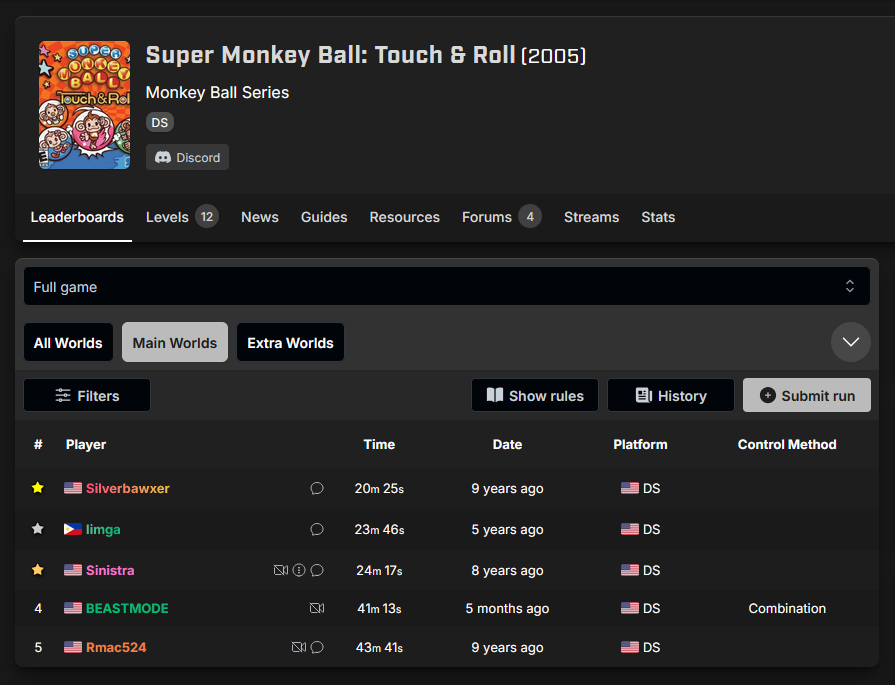The image size is (895, 685).
Task: Click the 8 years ago date
Action: (x=507, y=570)
